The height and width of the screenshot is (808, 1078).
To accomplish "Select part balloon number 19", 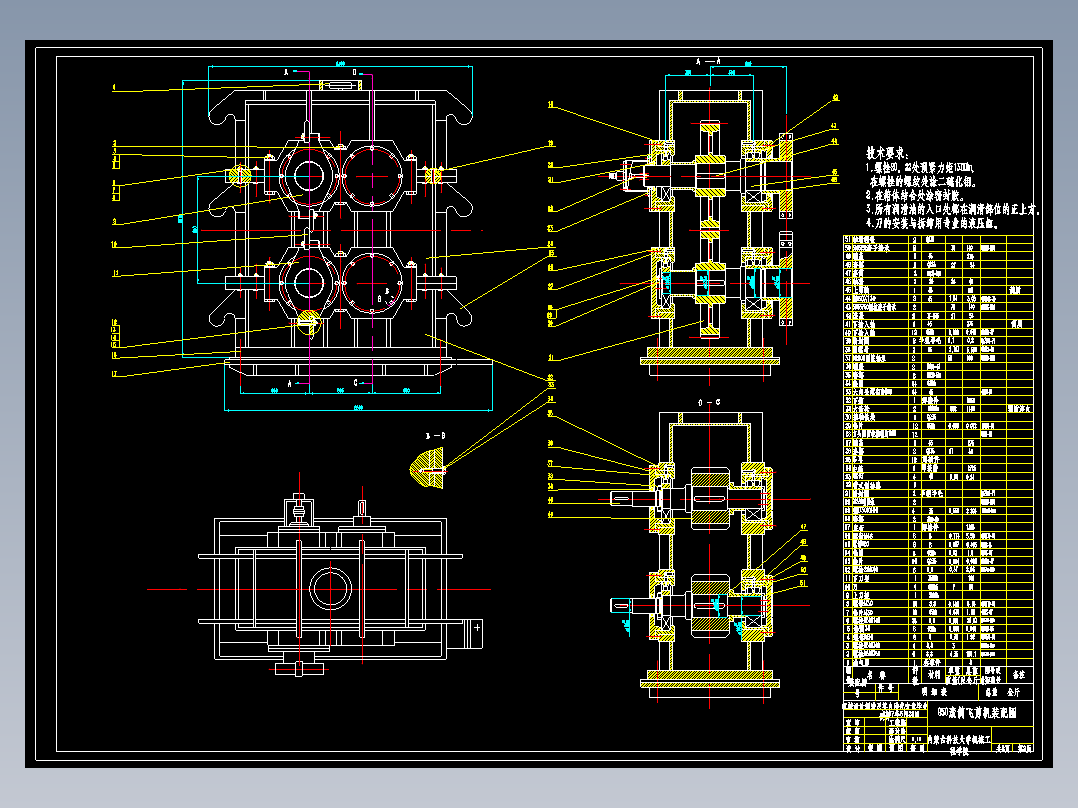I will pos(551,144).
